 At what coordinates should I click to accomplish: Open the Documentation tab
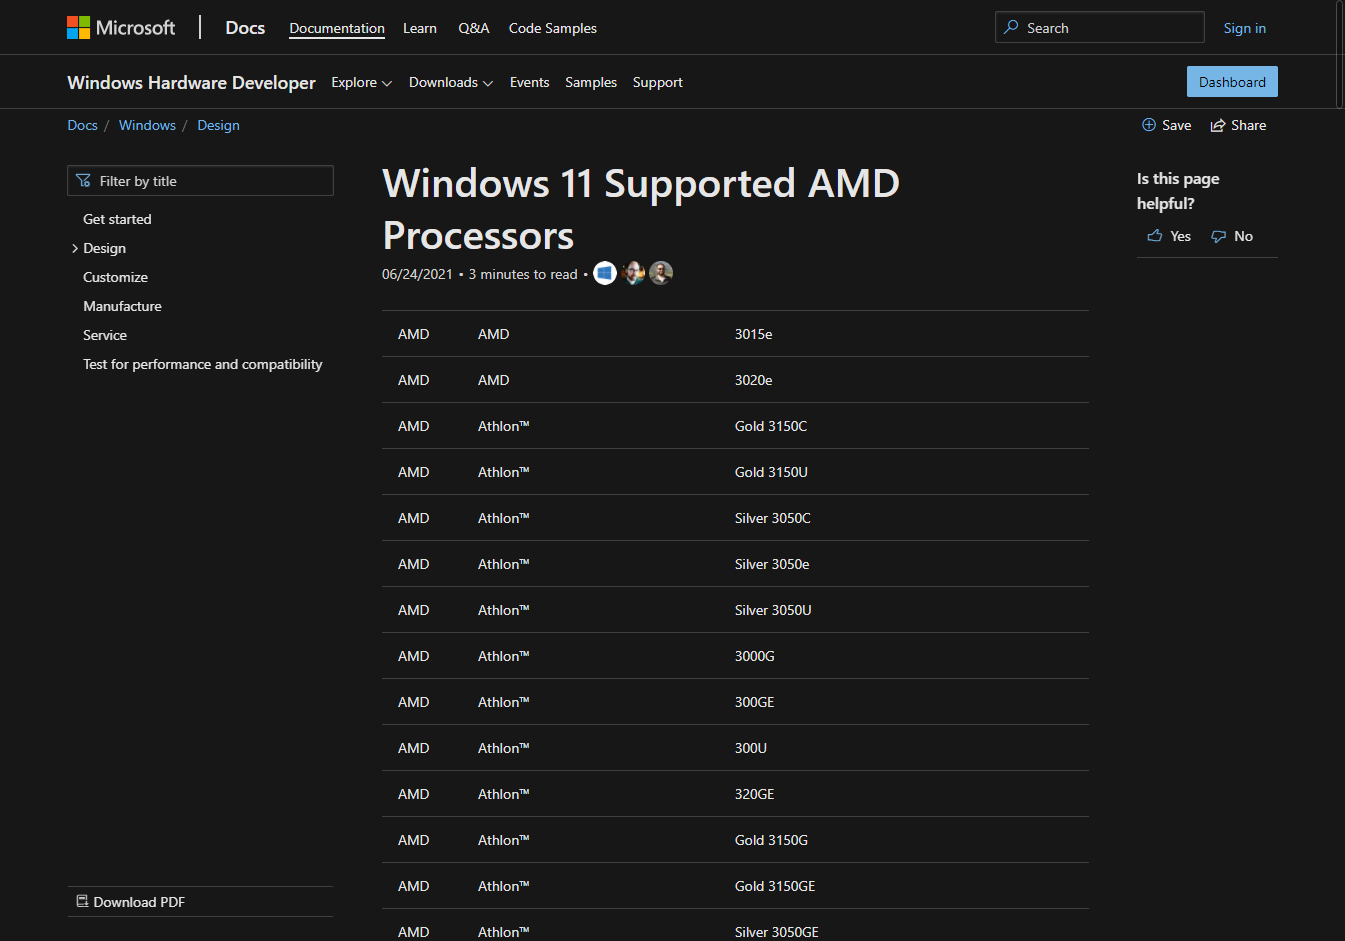point(337,28)
